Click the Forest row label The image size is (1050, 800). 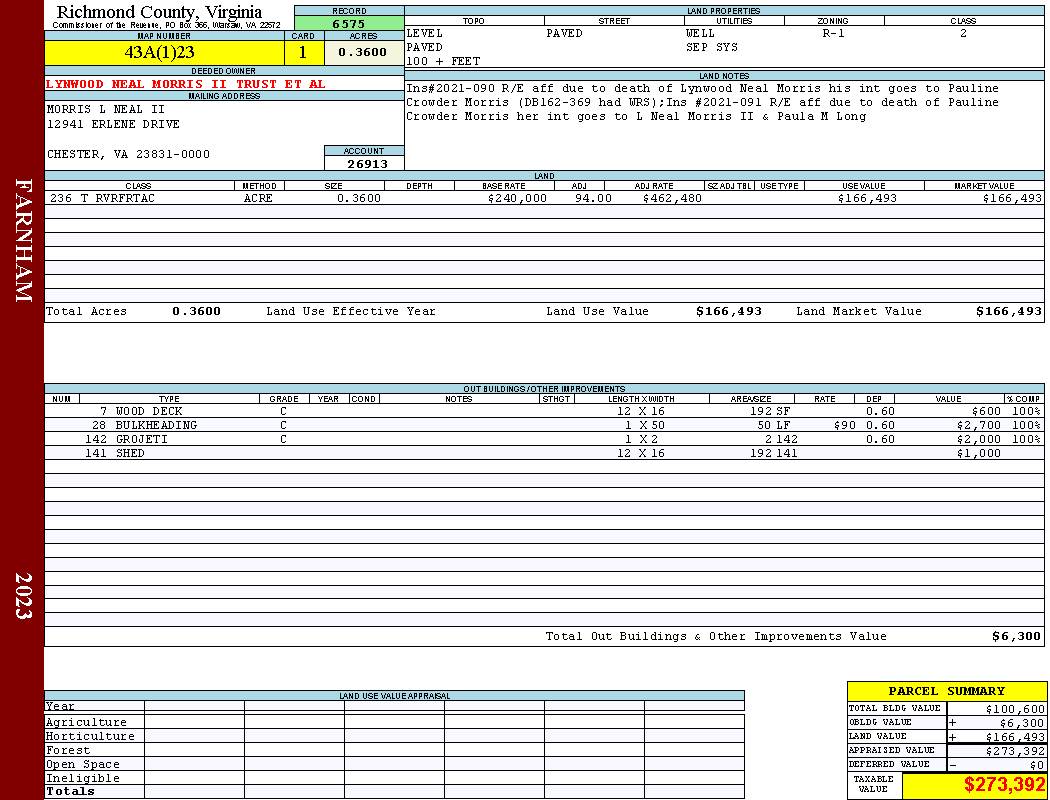point(68,751)
